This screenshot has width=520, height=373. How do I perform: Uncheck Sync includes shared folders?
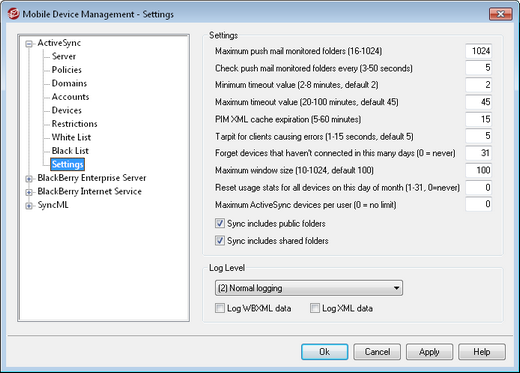[x=220, y=240]
